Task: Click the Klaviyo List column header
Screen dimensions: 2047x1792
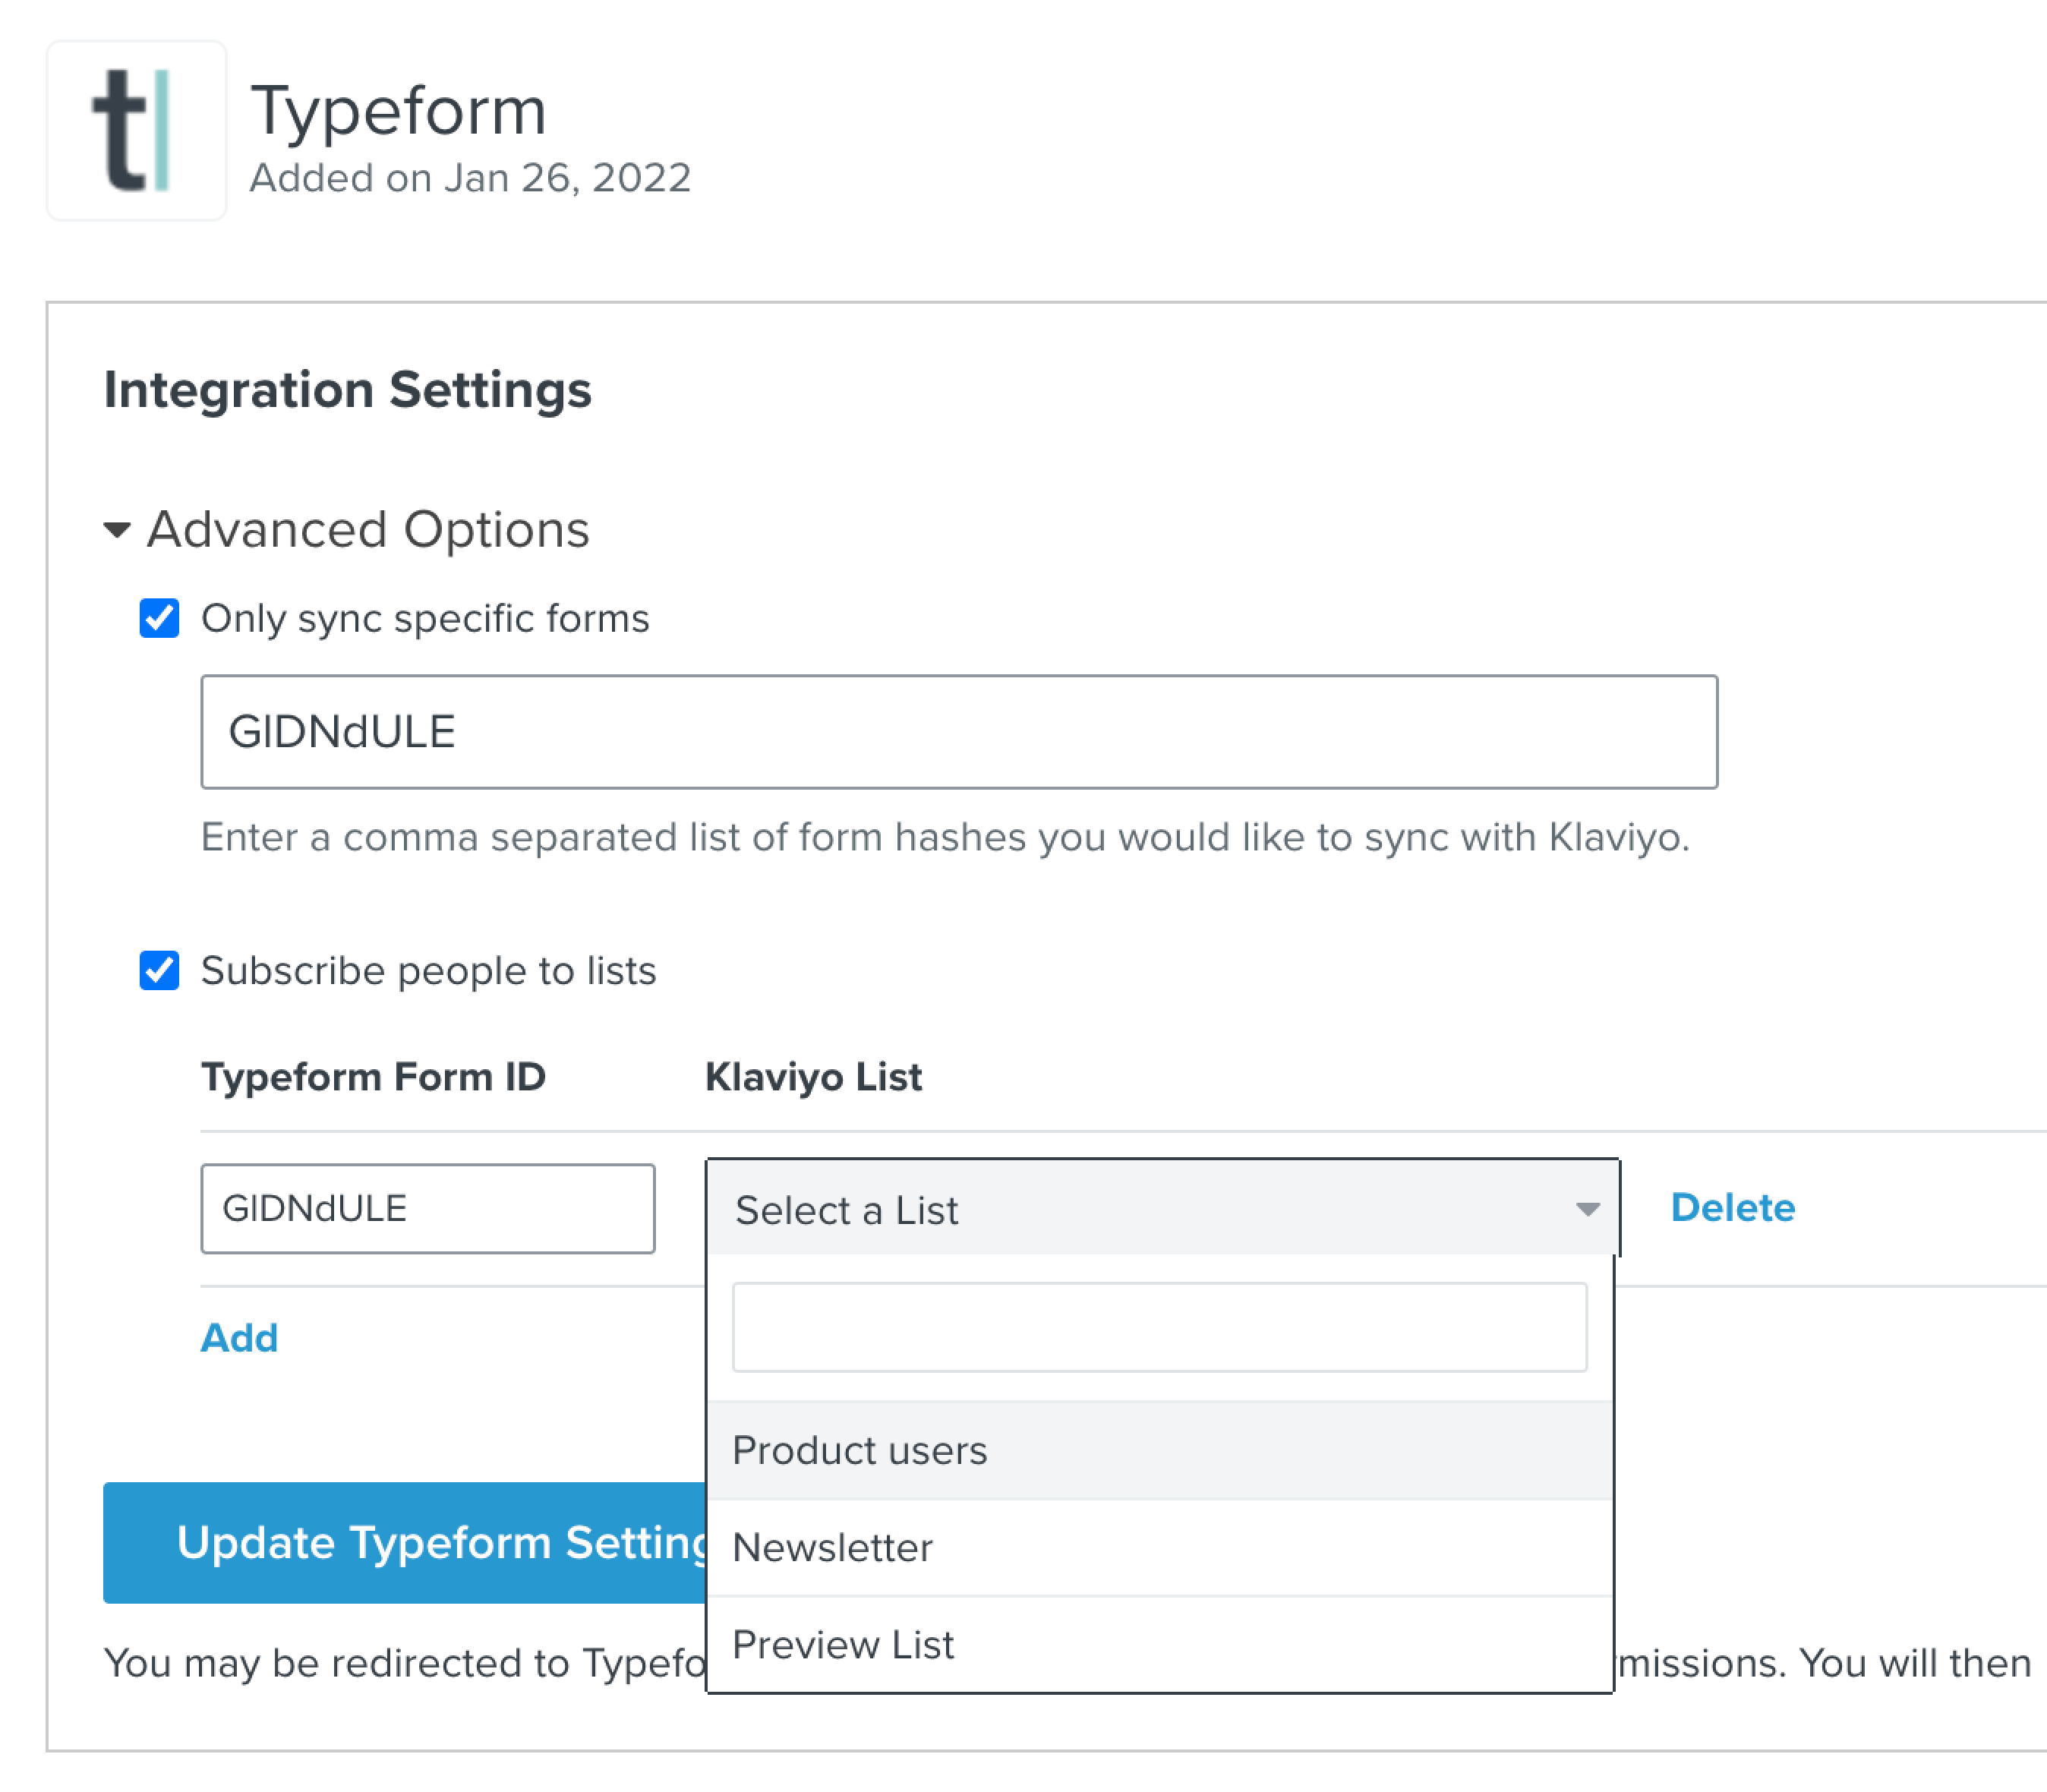Action: point(813,1077)
